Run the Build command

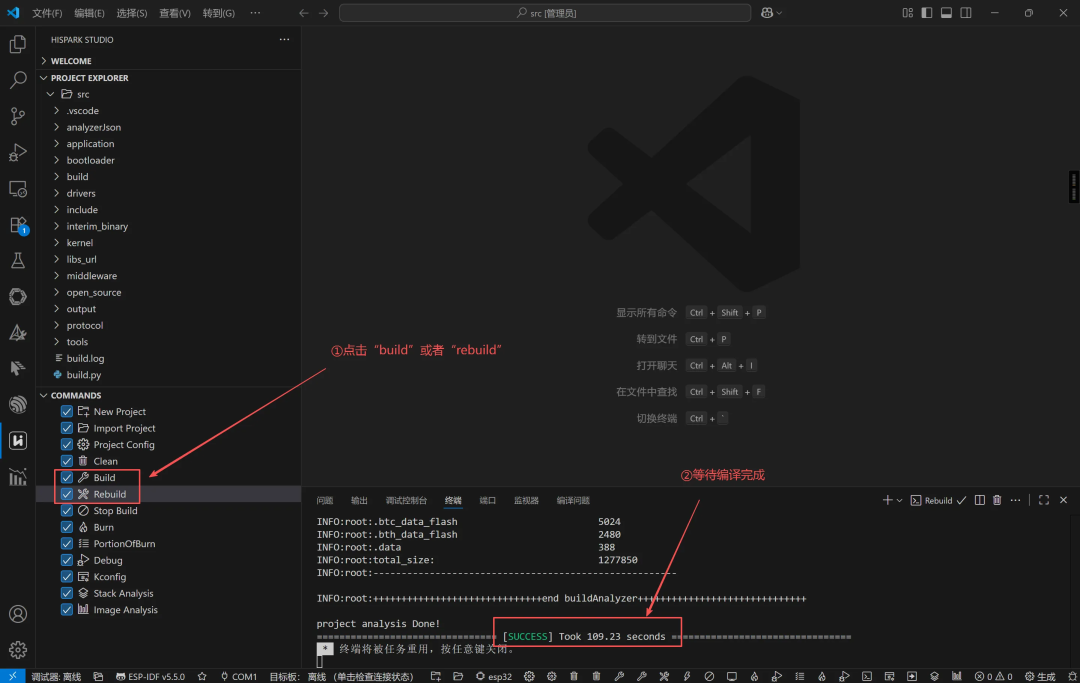click(104, 477)
